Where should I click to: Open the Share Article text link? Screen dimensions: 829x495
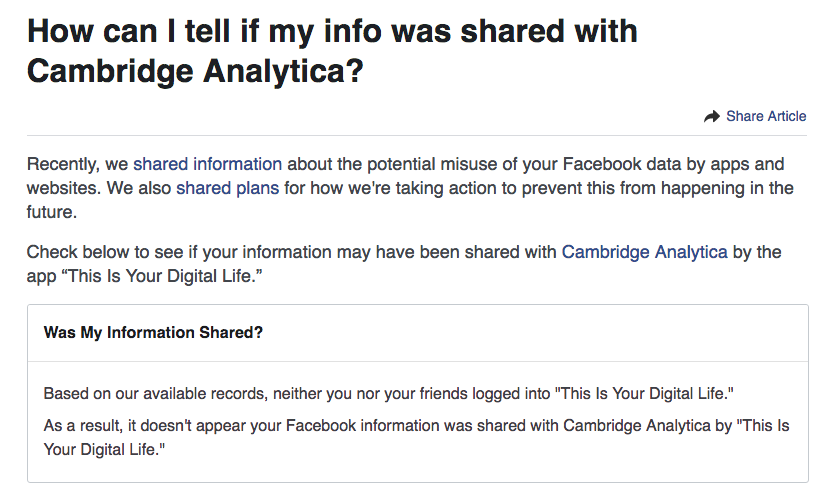[x=766, y=116]
